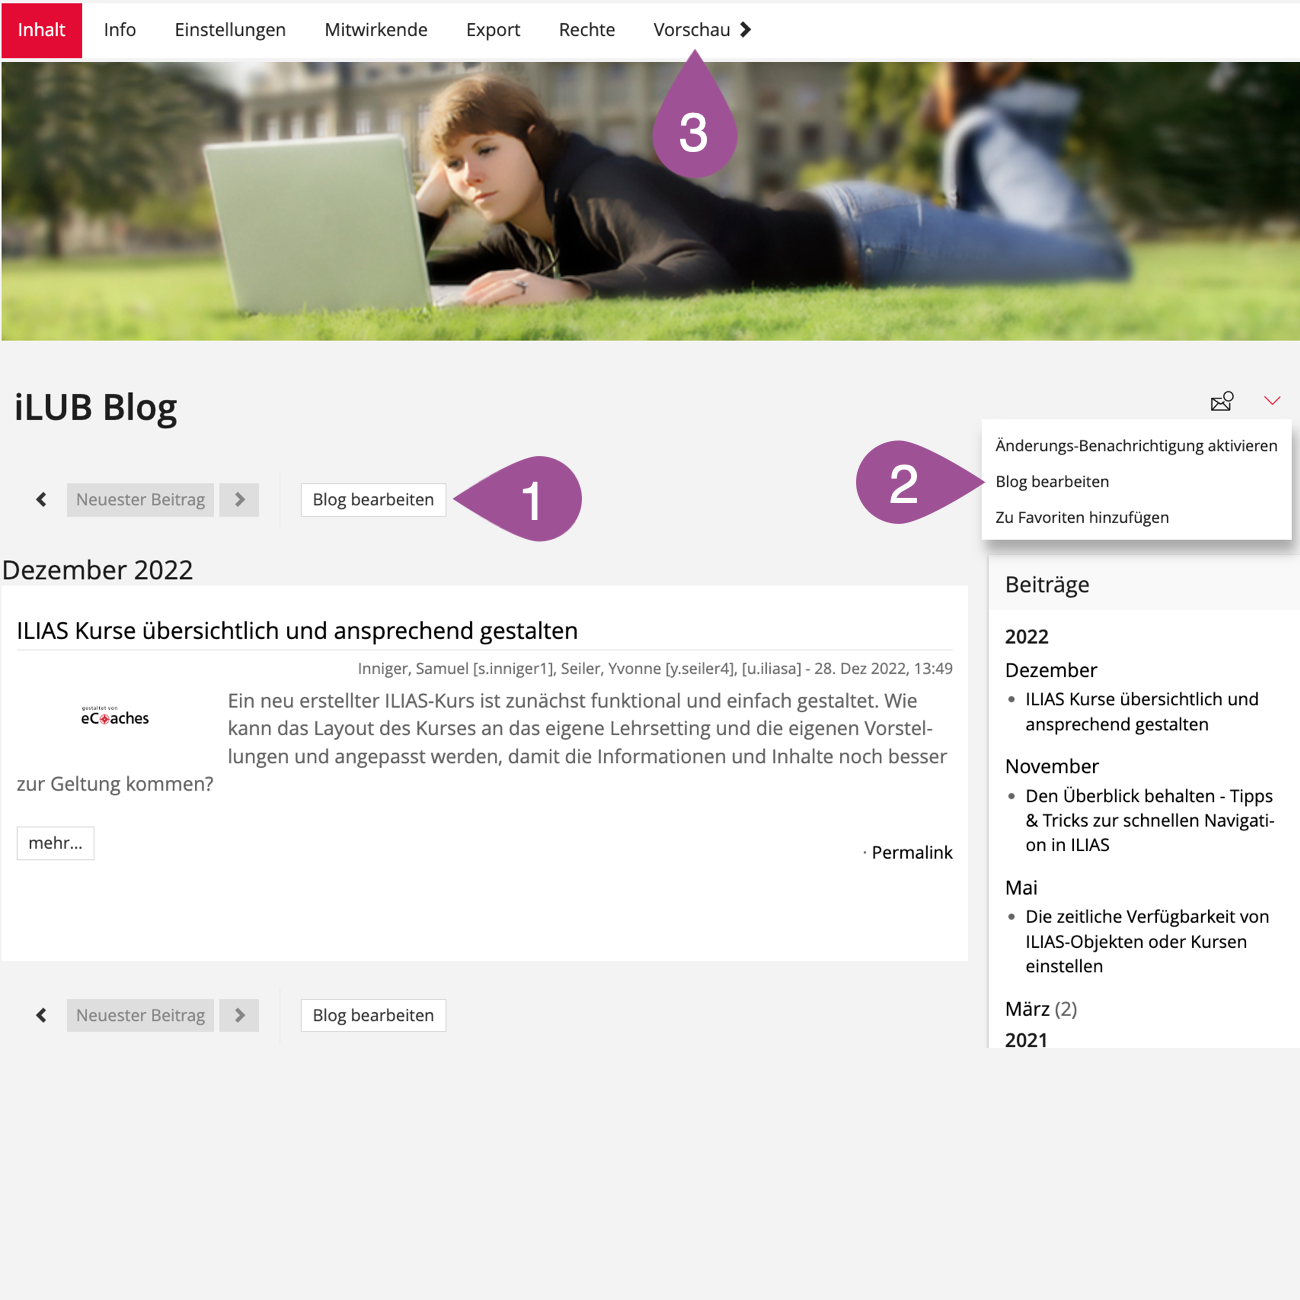
Task: Collapse the red actions dropdown chevron
Action: (x=1272, y=401)
